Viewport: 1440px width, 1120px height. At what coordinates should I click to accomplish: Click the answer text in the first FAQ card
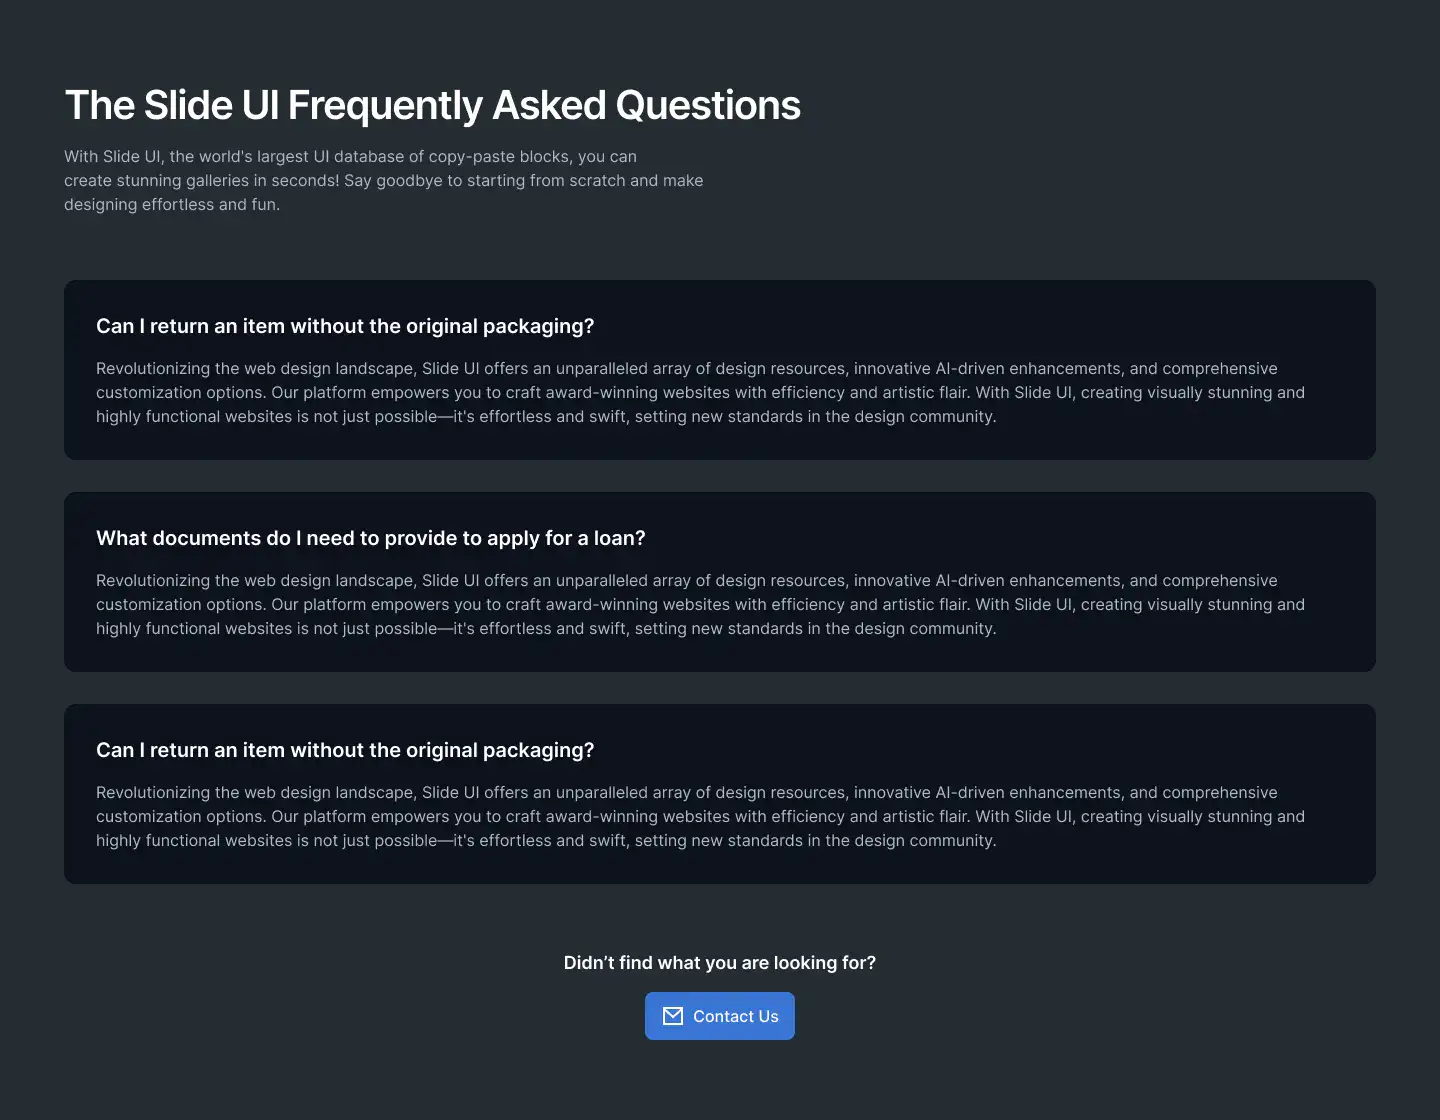tap(700, 392)
